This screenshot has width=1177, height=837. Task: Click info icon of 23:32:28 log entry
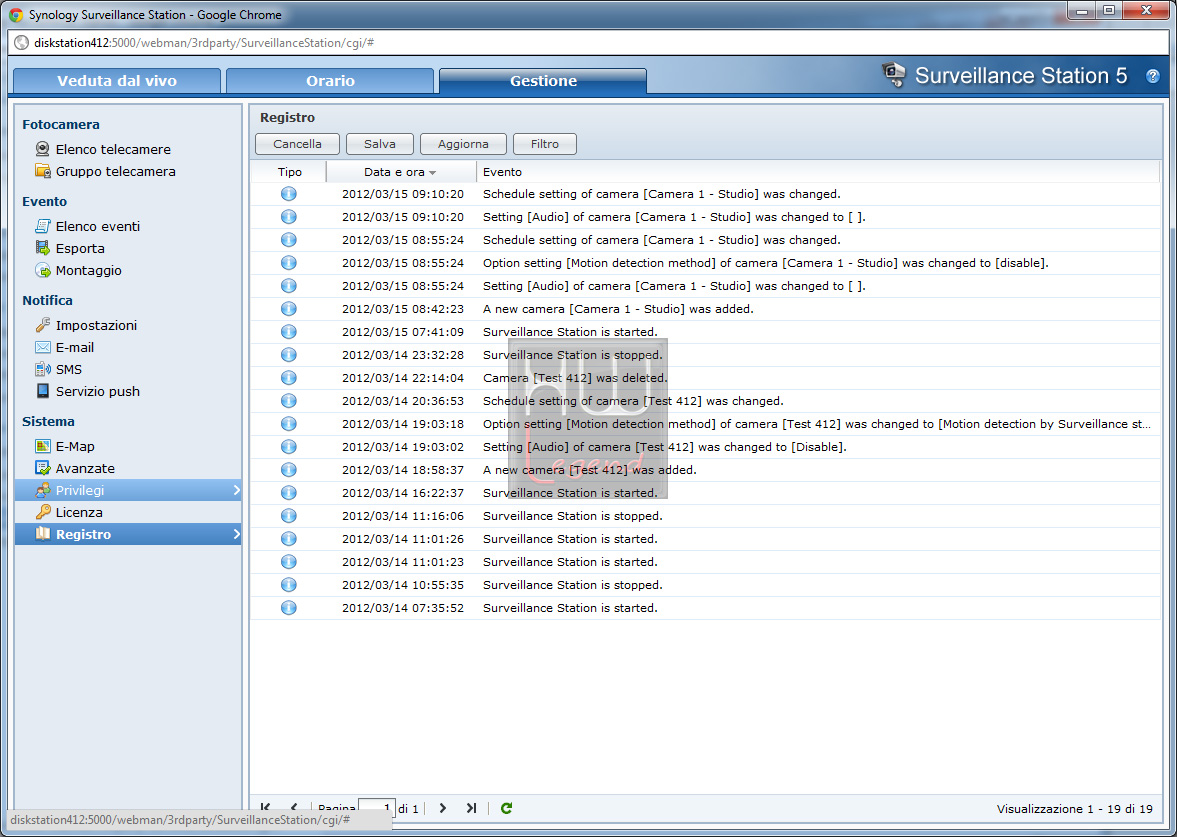pyautogui.click(x=289, y=354)
